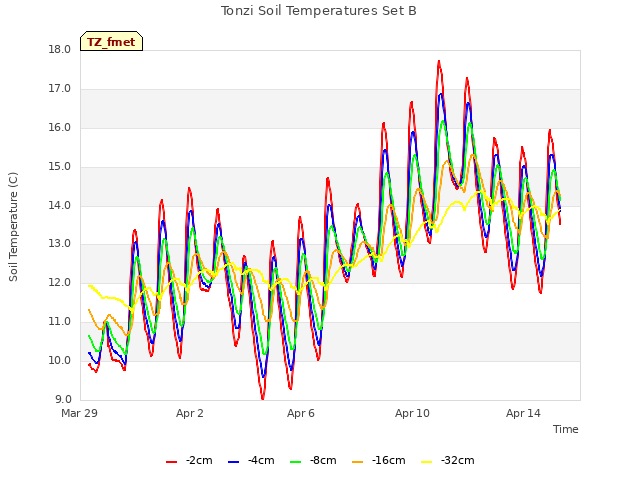
Task: Click the lowest red -2cm trough near 9.0
Action: click(x=262, y=398)
